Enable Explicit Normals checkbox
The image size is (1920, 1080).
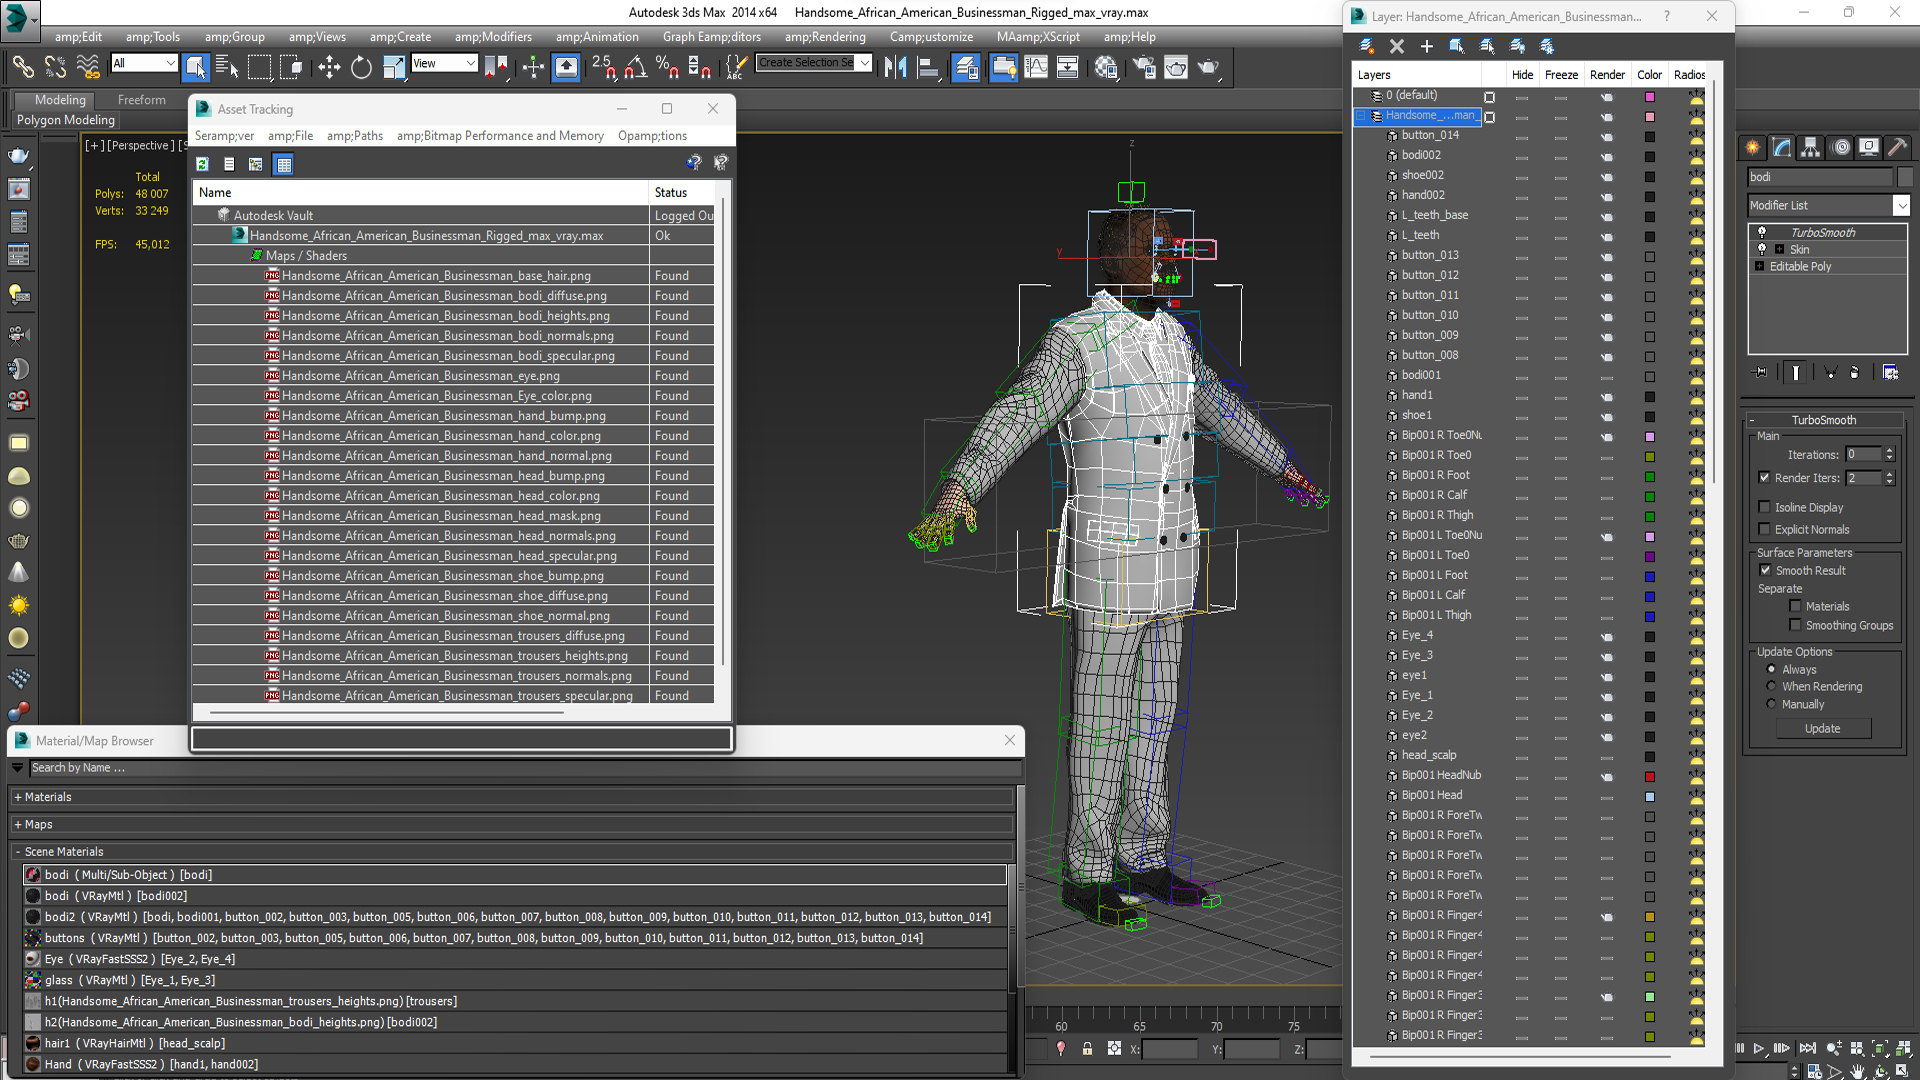tap(1765, 529)
